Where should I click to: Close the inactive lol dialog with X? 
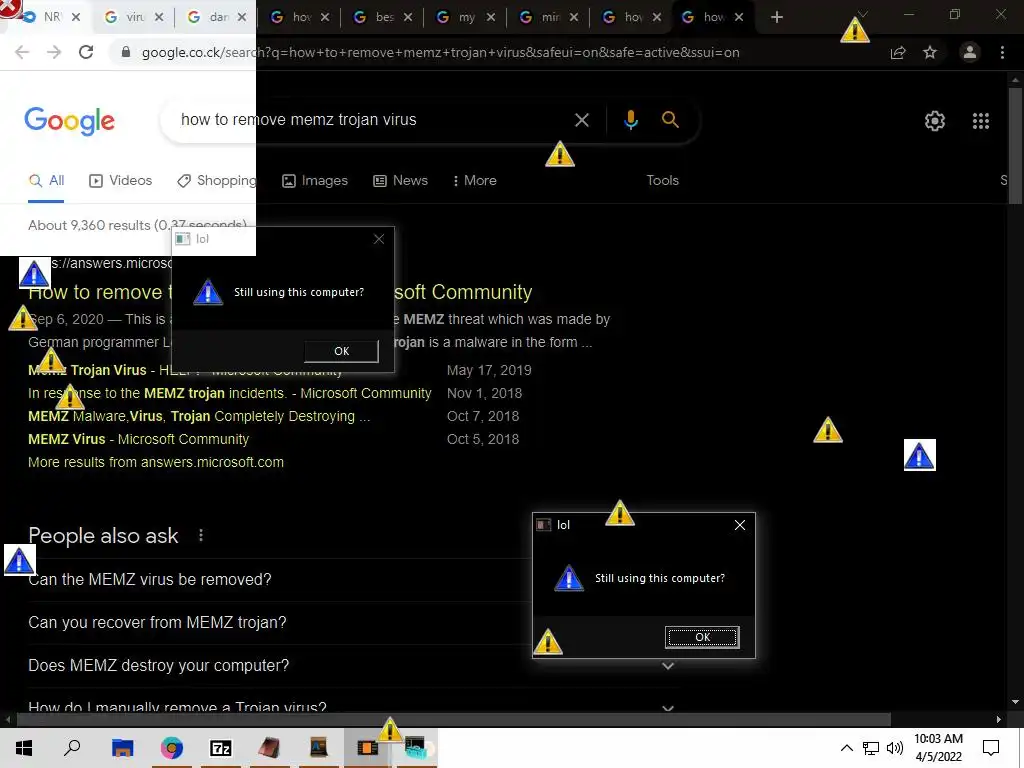point(379,239)
